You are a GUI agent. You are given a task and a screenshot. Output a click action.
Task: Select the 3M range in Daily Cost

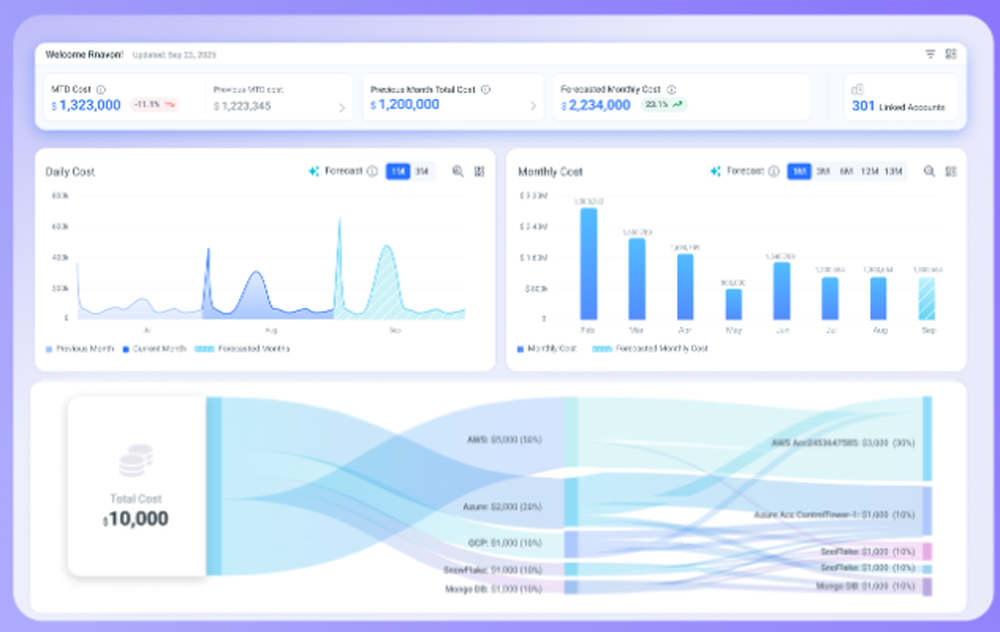pos(422,172)
